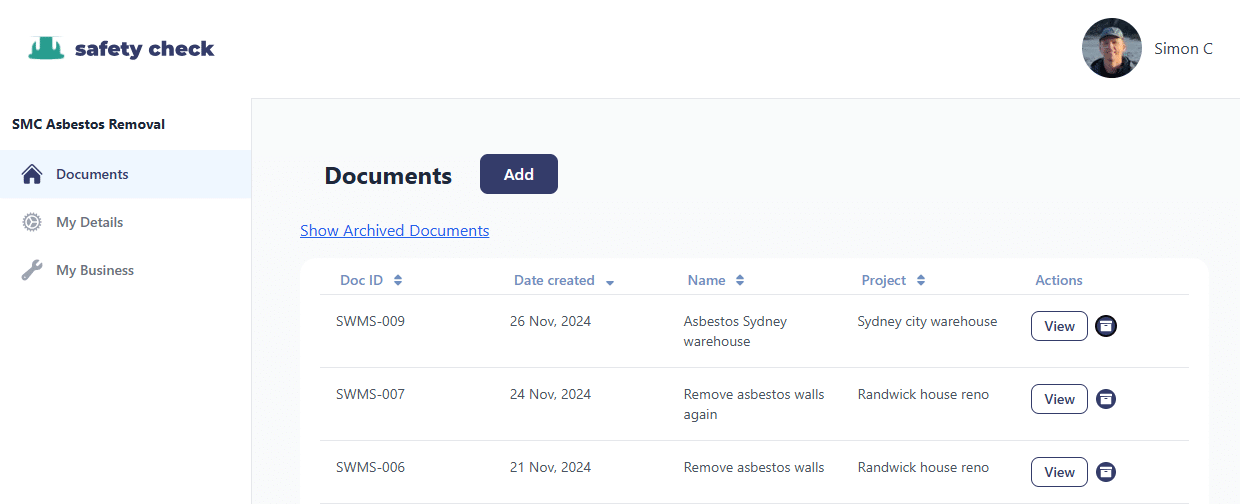Click the safety check logo icon
This screenshot has width=1240, height=504.
point(47,48)
